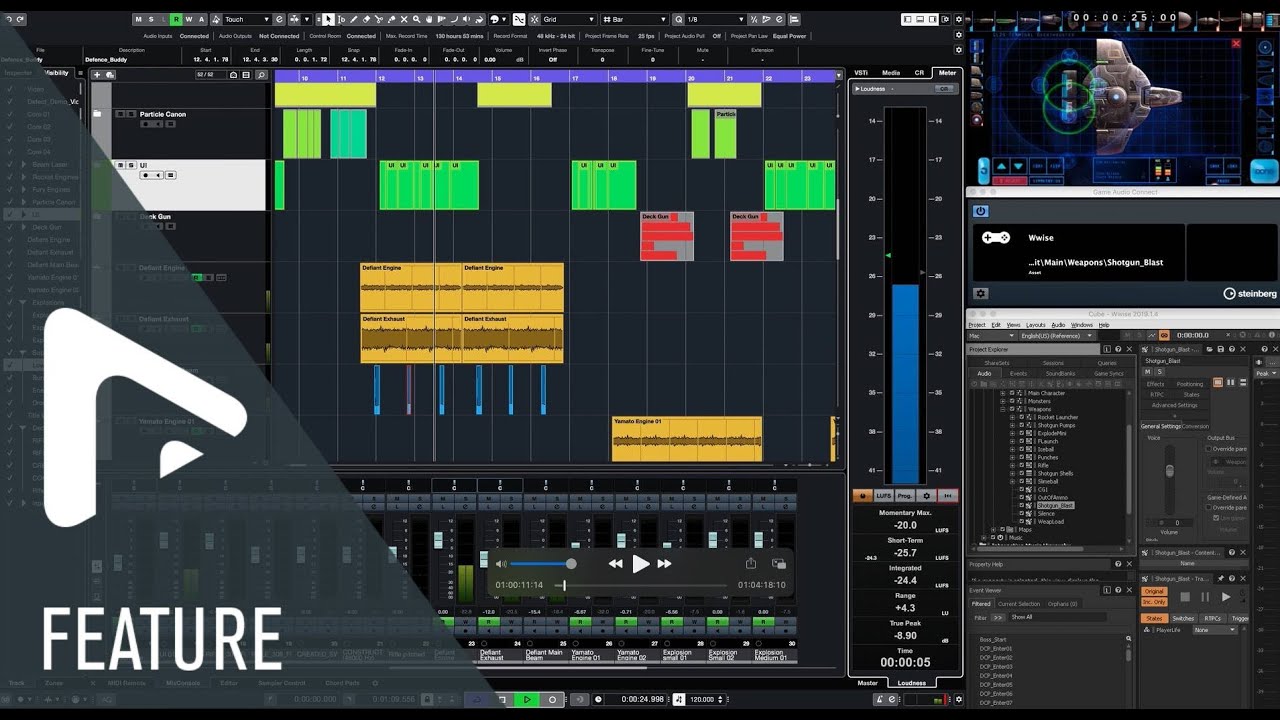Click the Prog. button in loudness panel
The height and width of the screenshot is (720, 1280).
905,495
